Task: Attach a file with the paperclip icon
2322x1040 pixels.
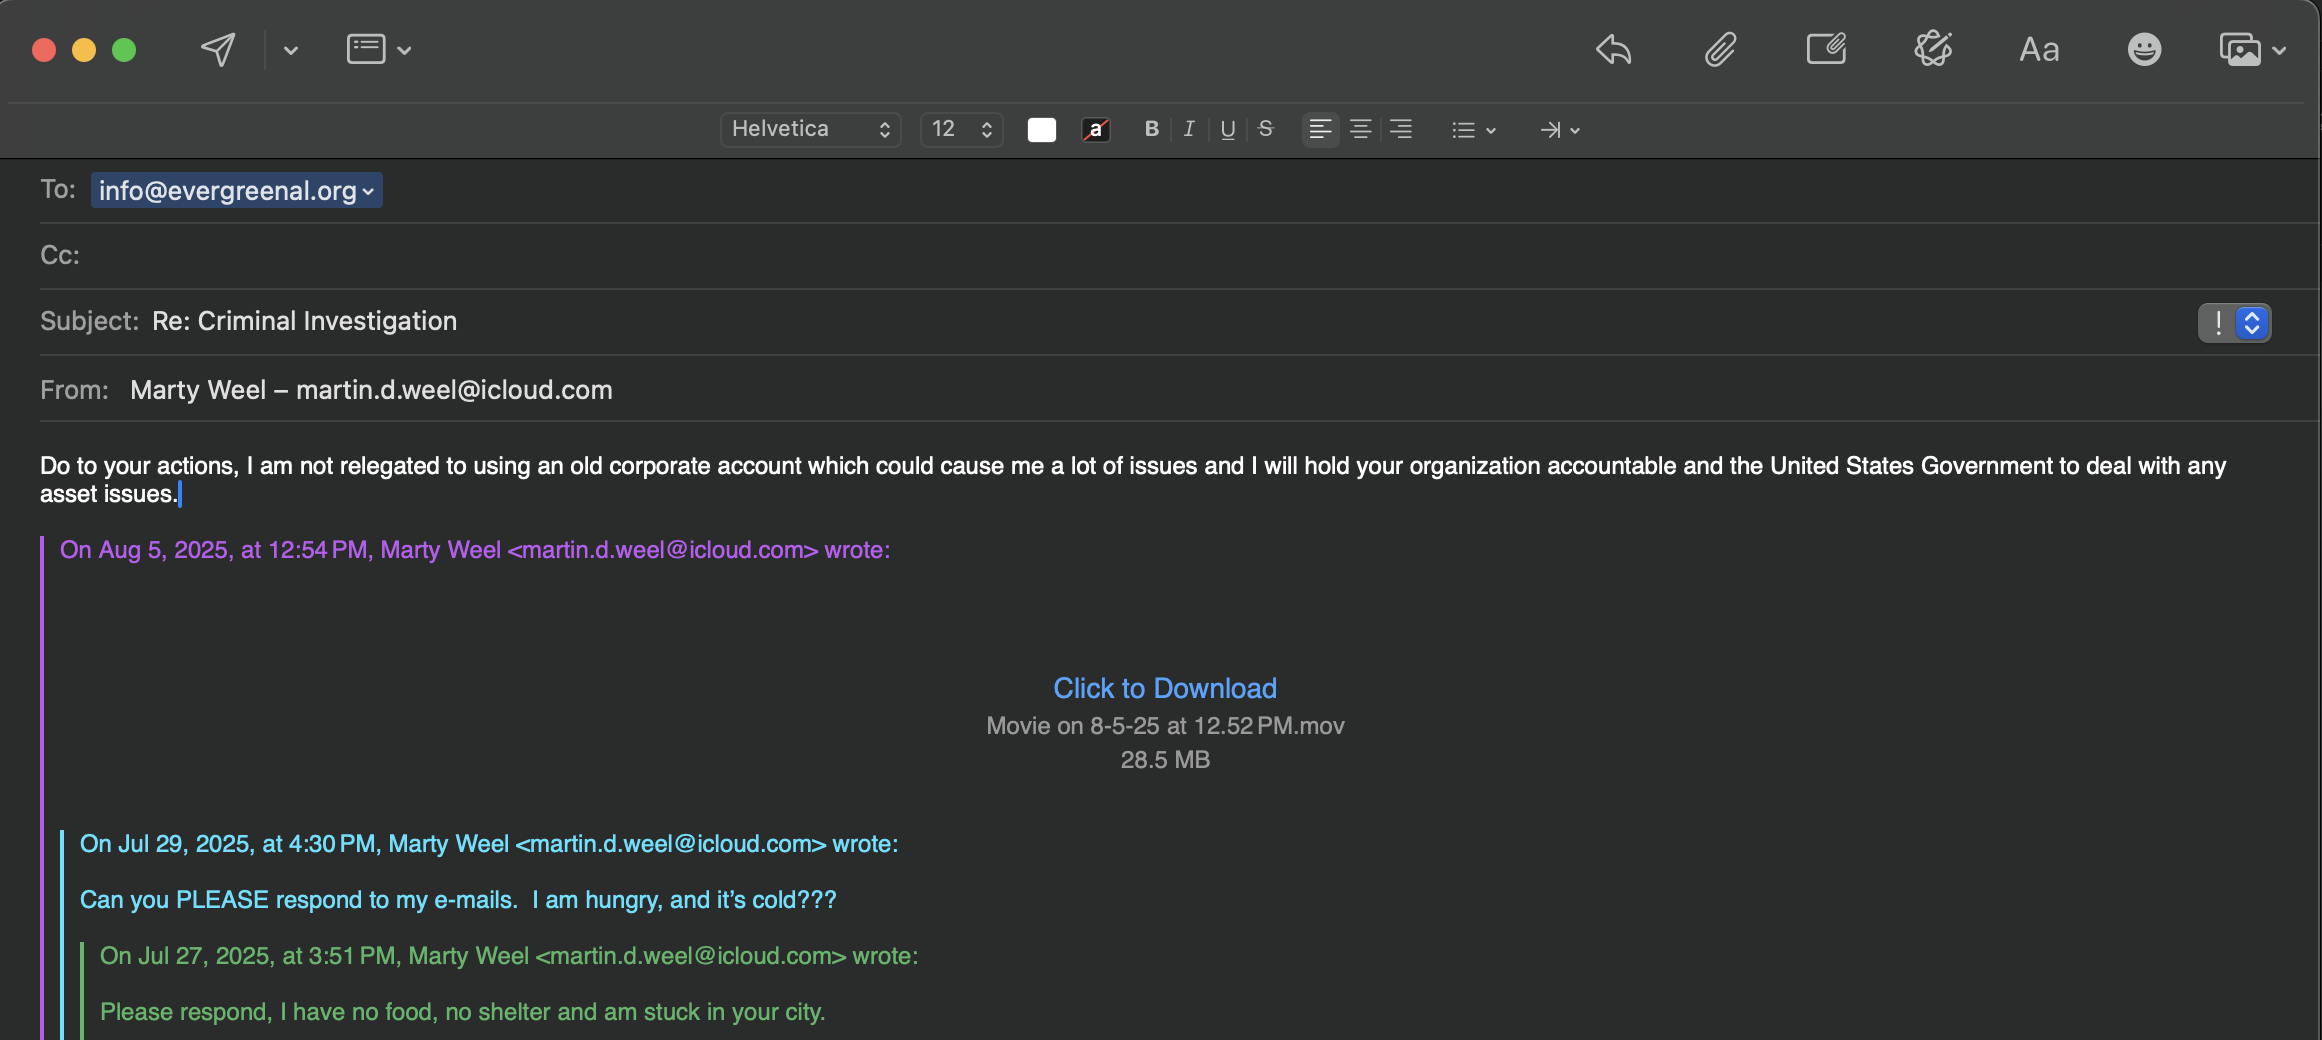Action: (x=1720, y=49)
